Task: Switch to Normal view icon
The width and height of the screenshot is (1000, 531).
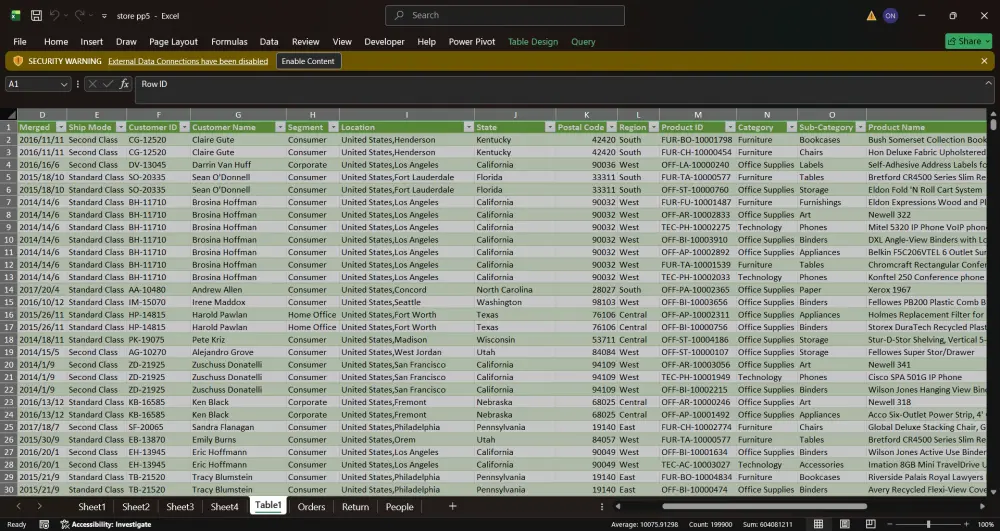Action: (818, 524)
